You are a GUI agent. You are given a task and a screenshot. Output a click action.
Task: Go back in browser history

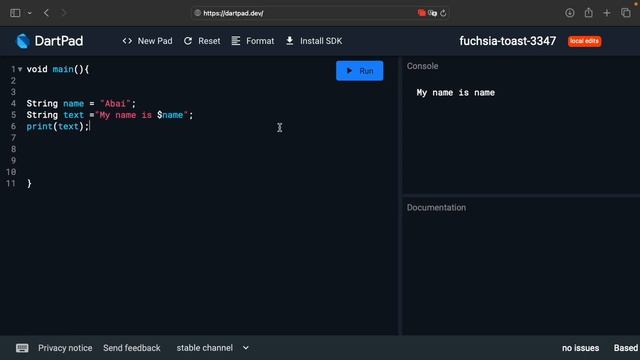tap(46, 13)
